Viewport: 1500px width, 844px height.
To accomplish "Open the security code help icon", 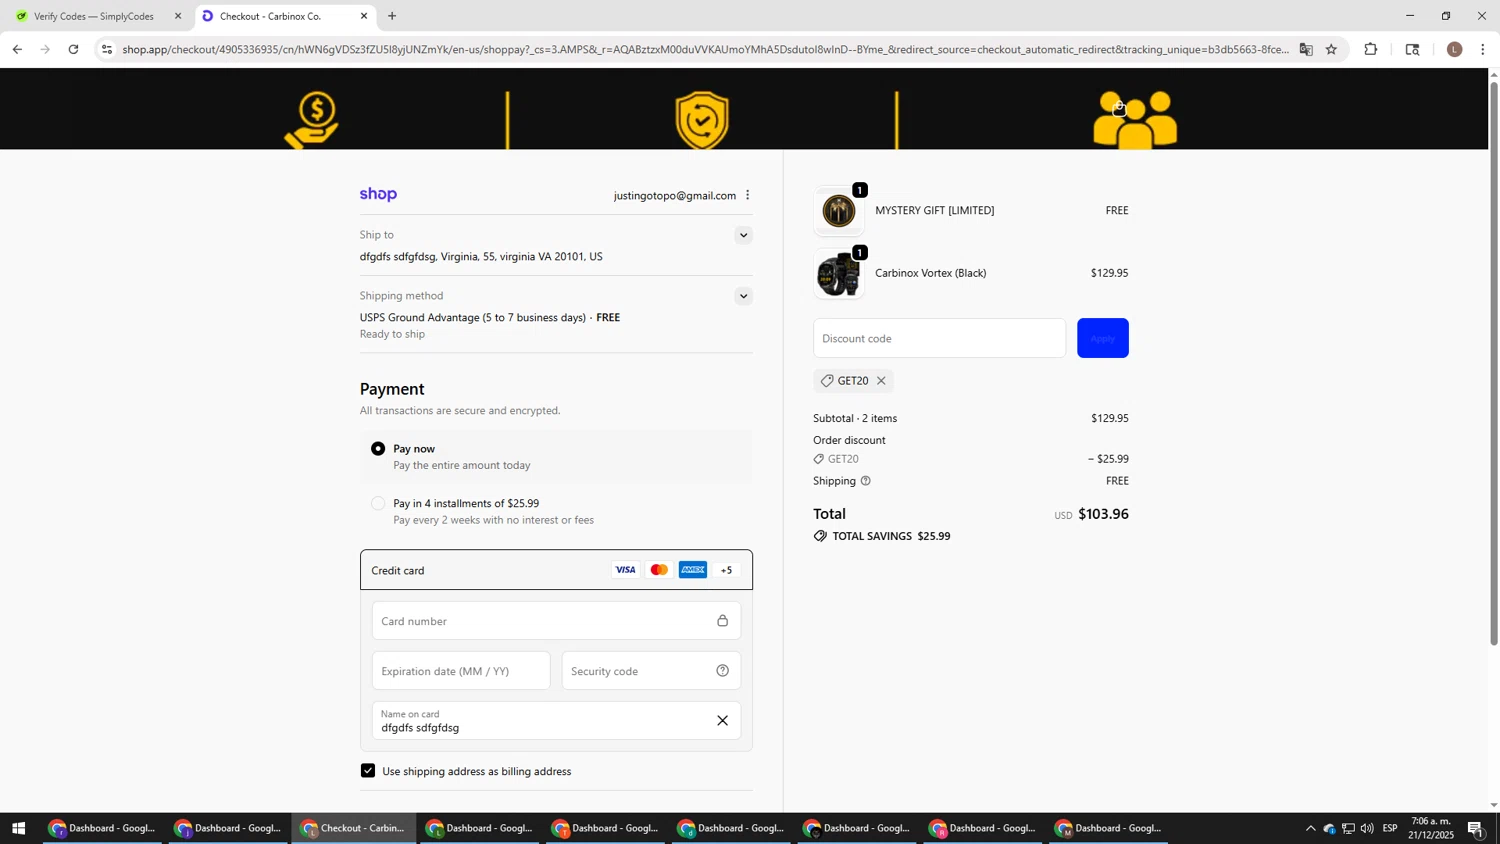I will point(722,671).
